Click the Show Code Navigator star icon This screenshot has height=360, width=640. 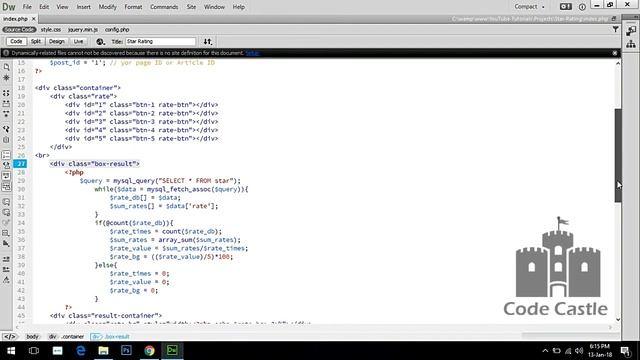click(6, 78)
